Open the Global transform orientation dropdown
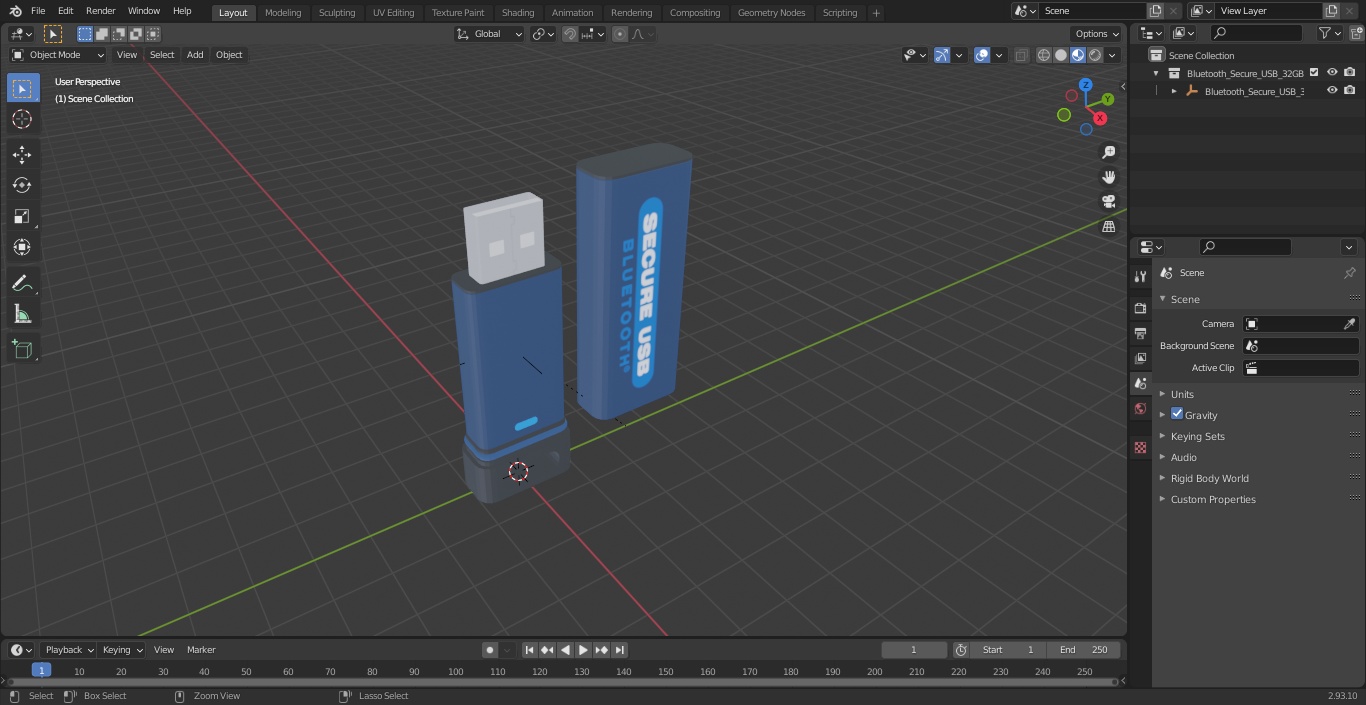This screenshot has width=1366, height=705. [490, 34]
